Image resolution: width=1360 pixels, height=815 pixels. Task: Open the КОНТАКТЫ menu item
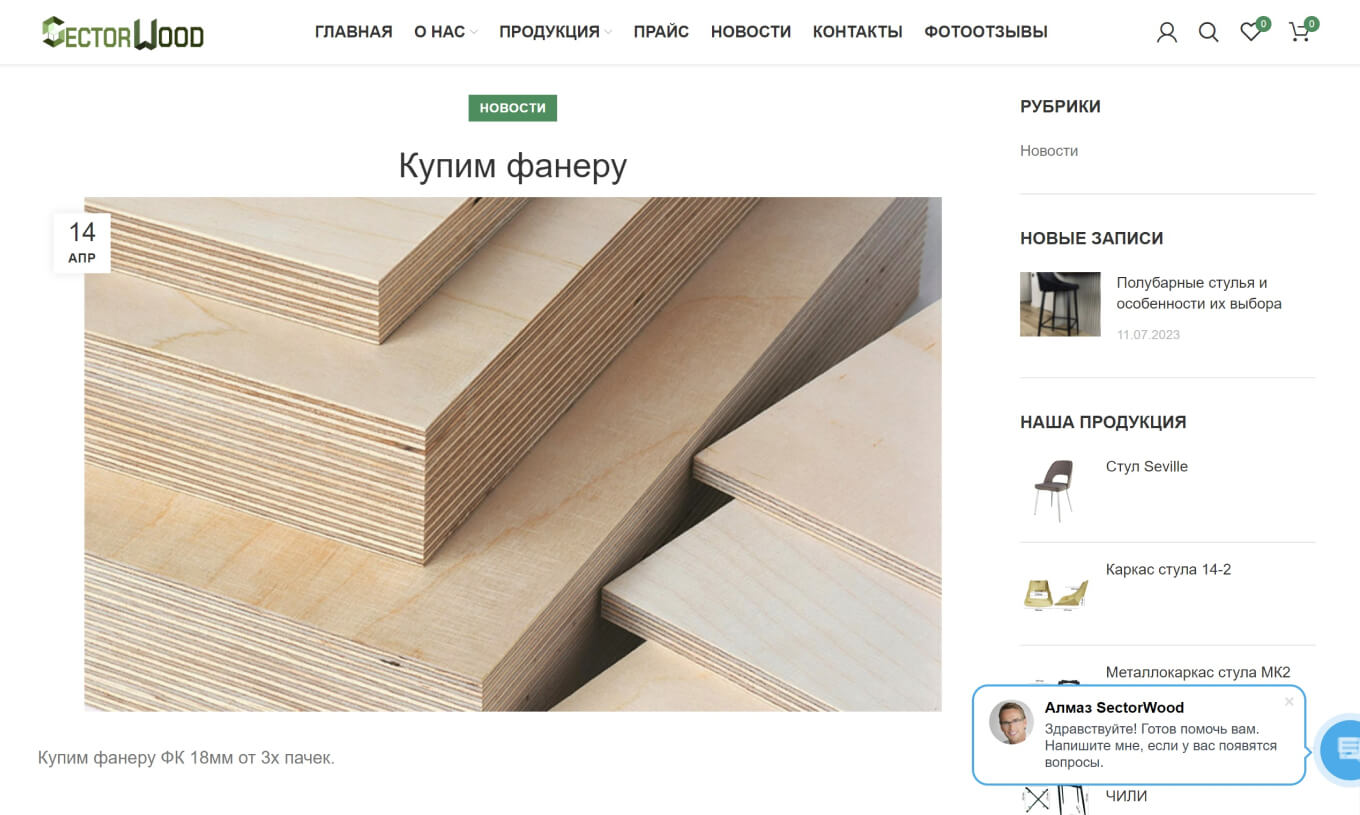pos(857,31)
